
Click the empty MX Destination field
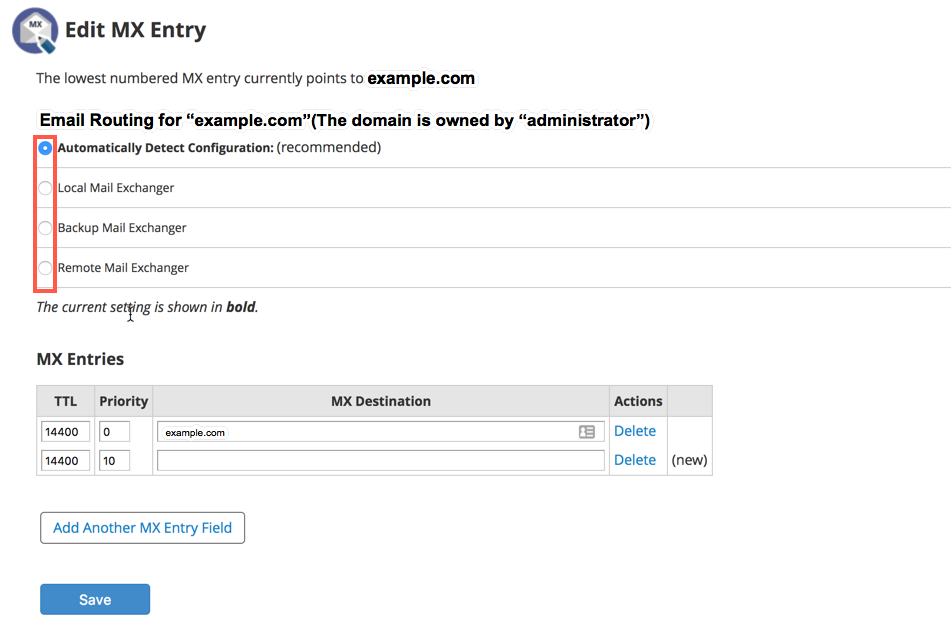(x=381, y=461)
